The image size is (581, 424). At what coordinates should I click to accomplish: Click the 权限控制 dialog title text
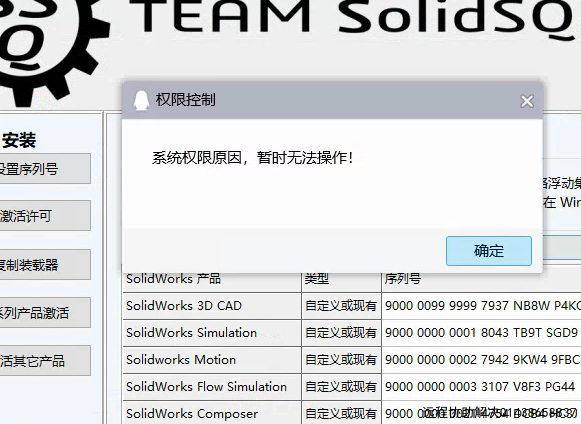pos(185,100)
